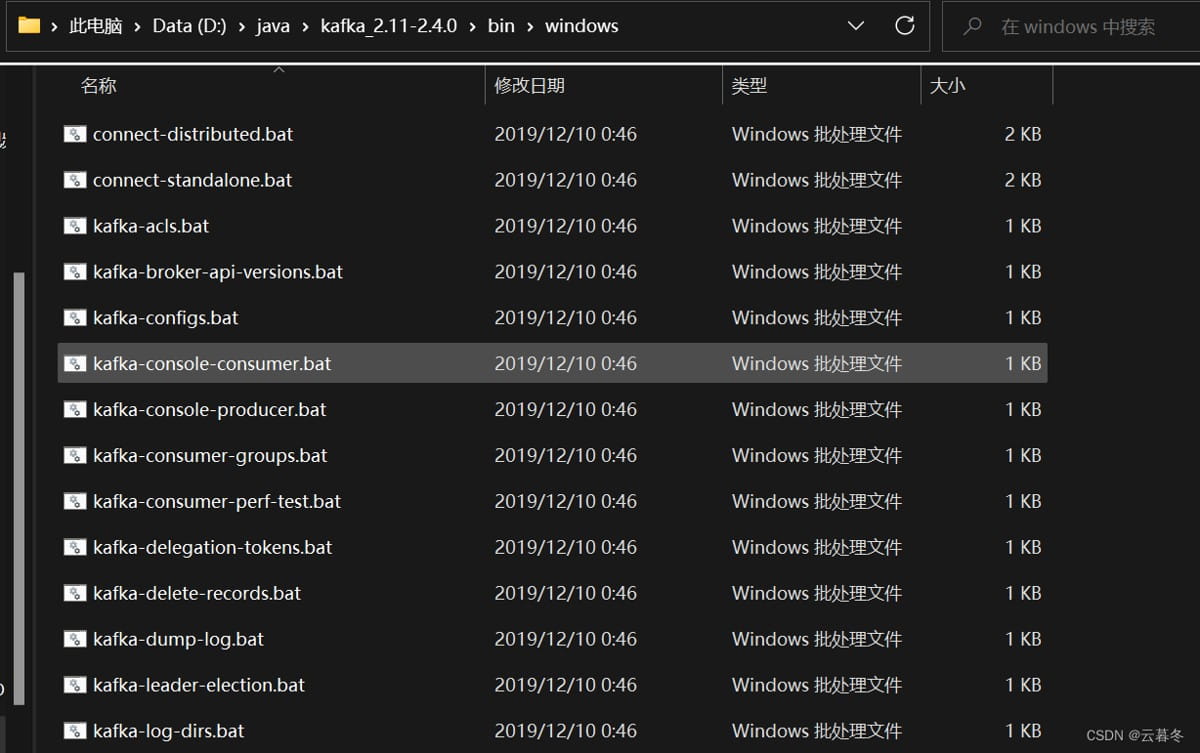Select the kafka-acls.bat file name
Image resolution: width=1200 pixels, height=753 pixels.
pyautogui.click(x=151, y=226)
